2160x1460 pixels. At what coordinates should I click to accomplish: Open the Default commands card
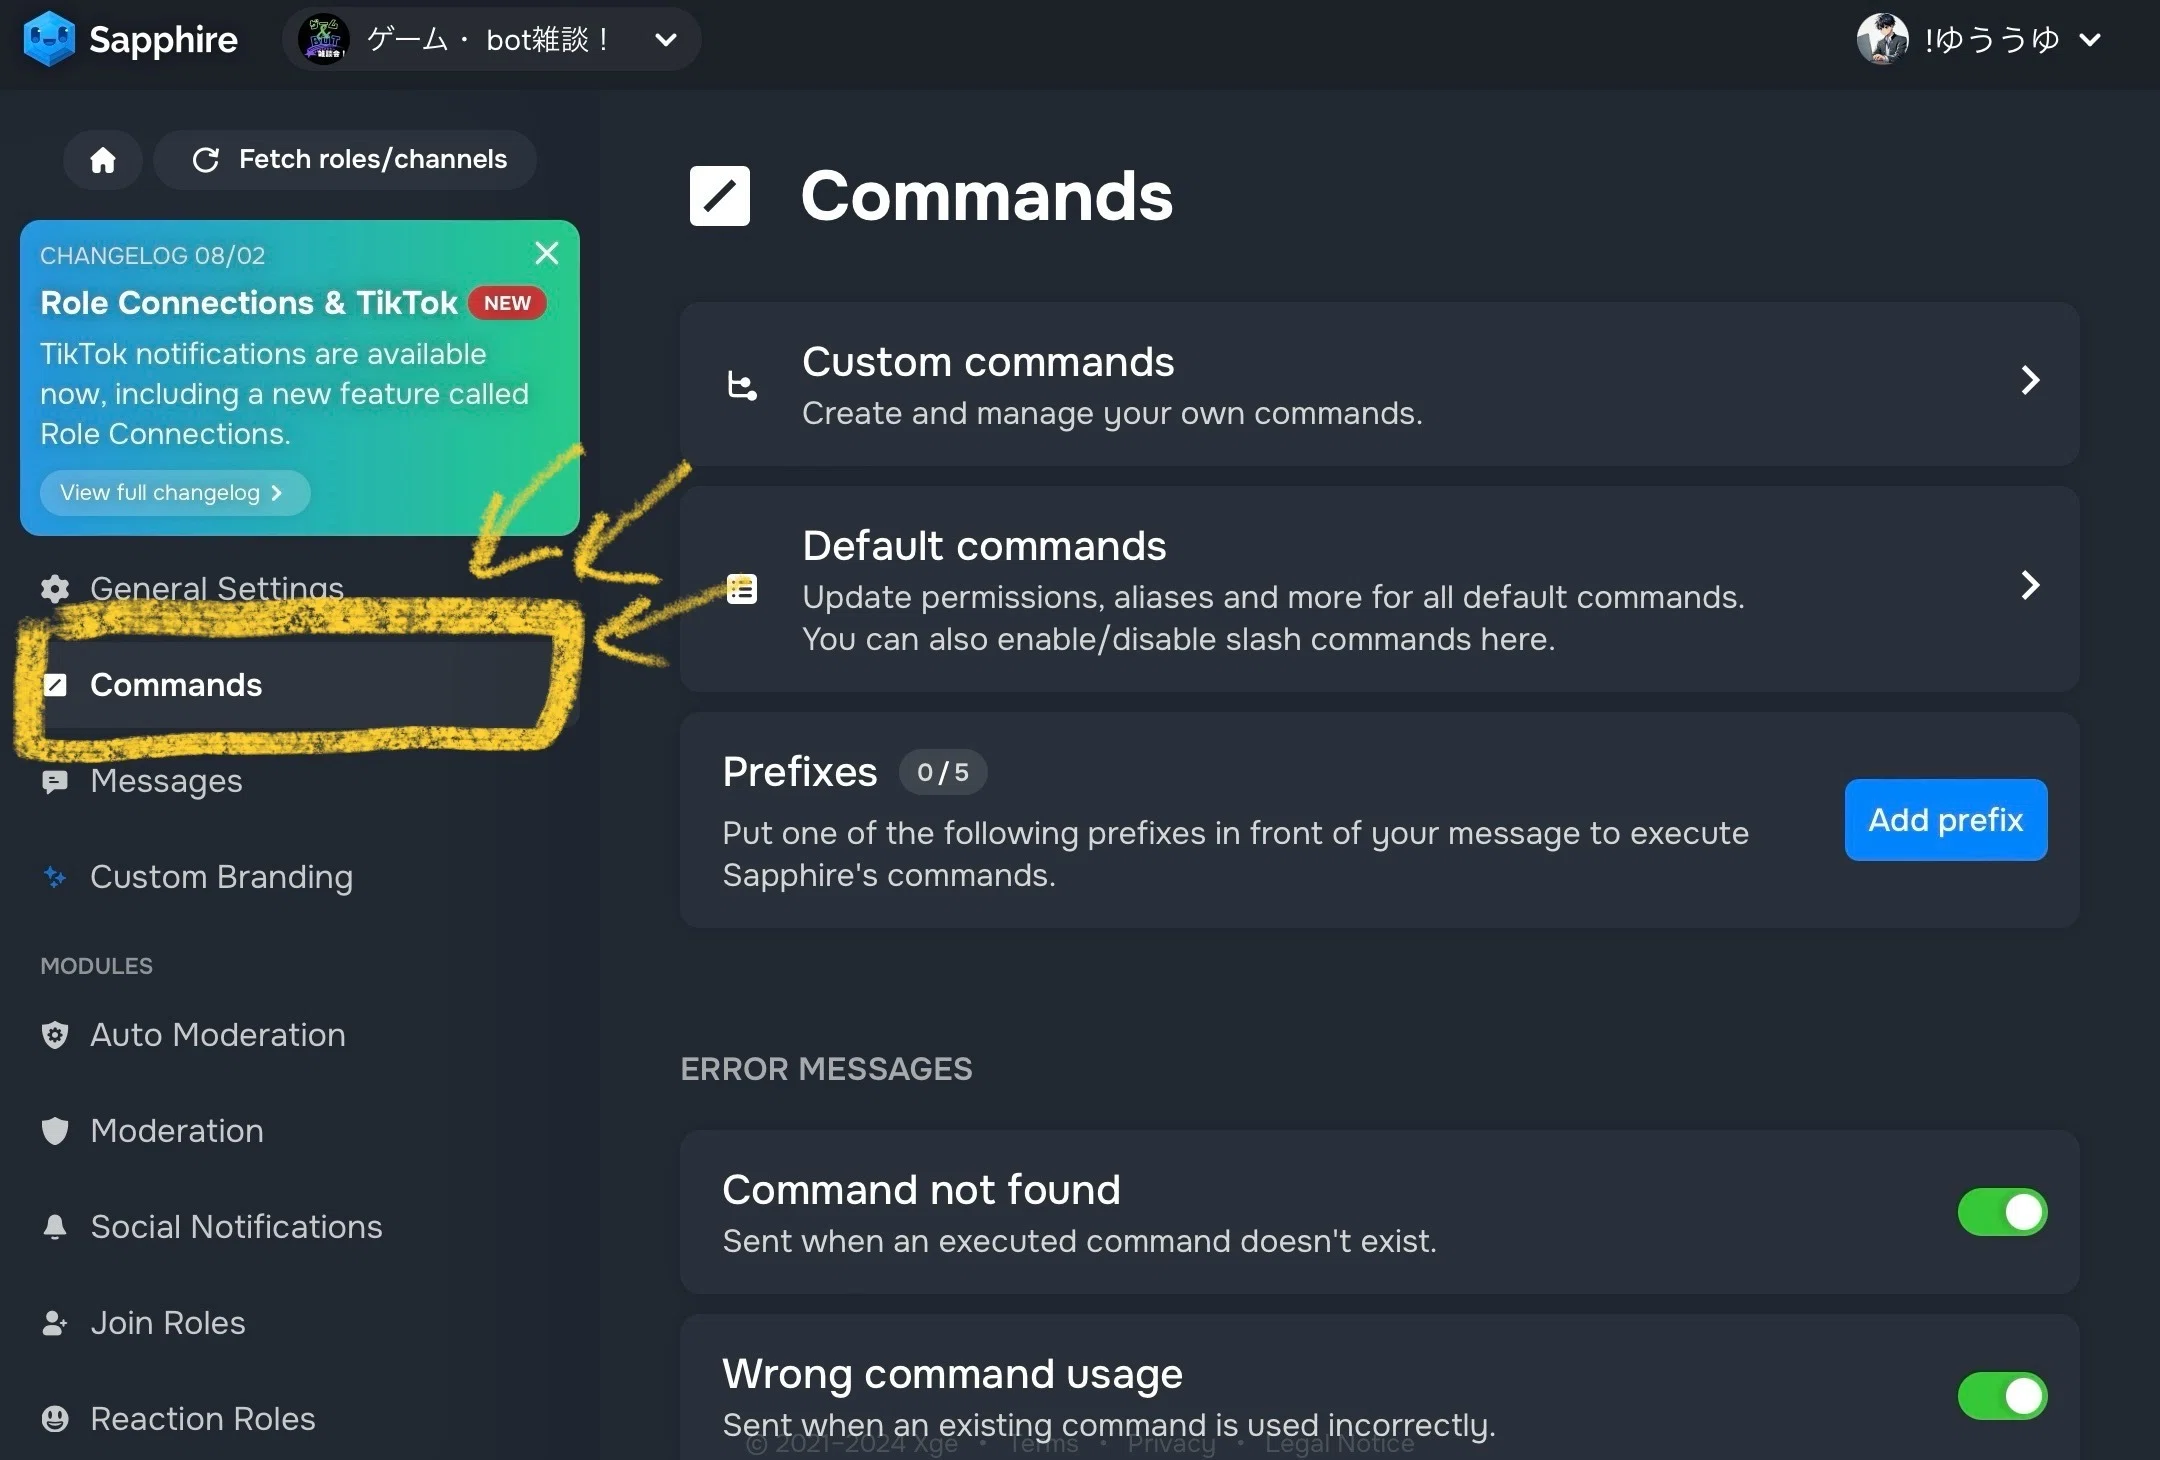tap(1379, 589)
